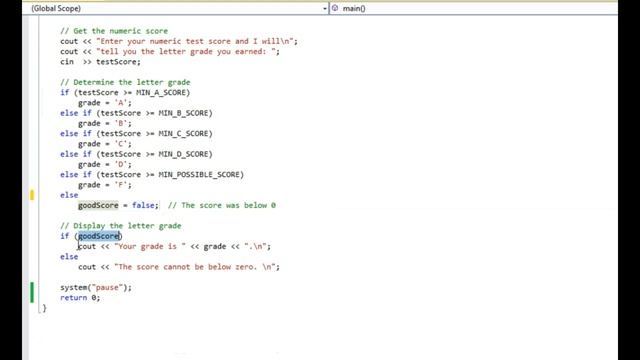
Task: Click the main() function icon
Action: point(335,8)
